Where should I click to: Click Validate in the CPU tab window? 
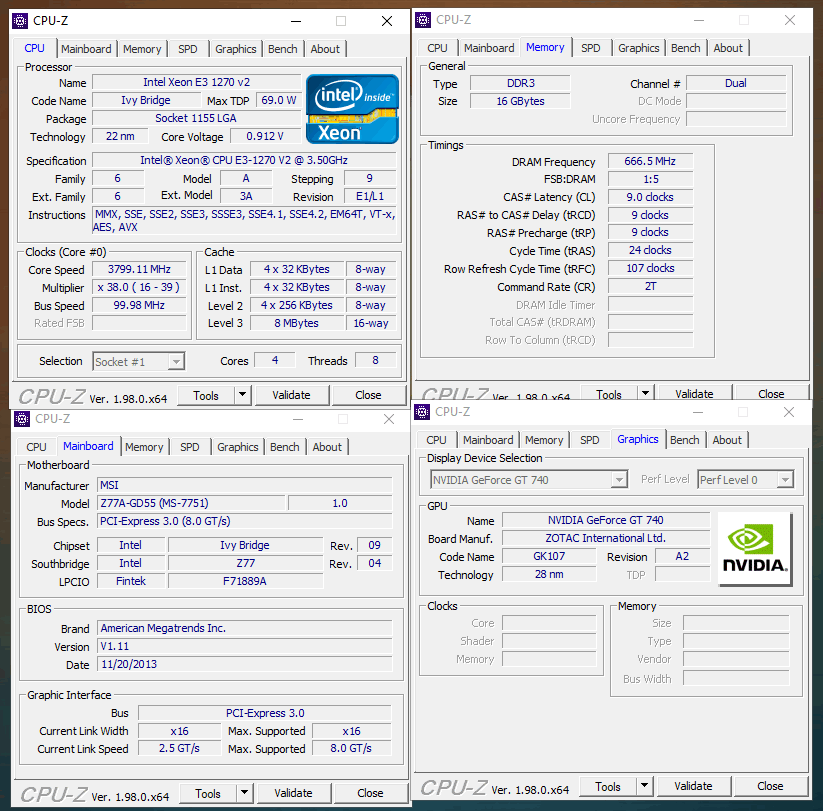click(x=291, y=395)
